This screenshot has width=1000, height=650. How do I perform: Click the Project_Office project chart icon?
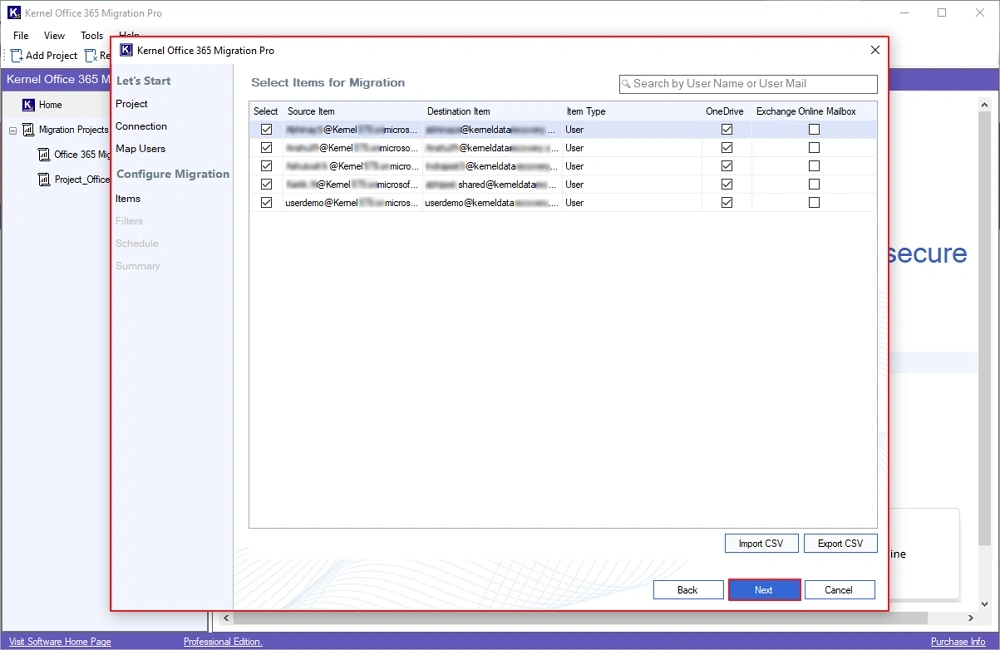(x=44, y=180)
